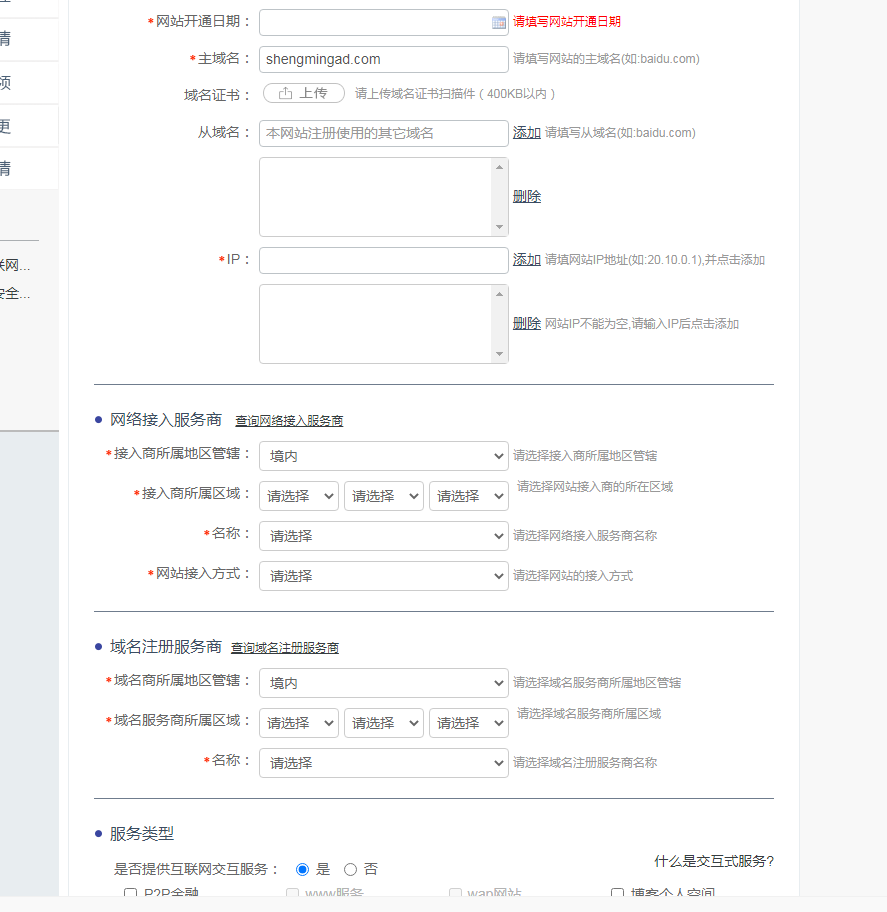Click the scrollbar of the 从域名 list box

pyautogui.click(x=500, y=196)
